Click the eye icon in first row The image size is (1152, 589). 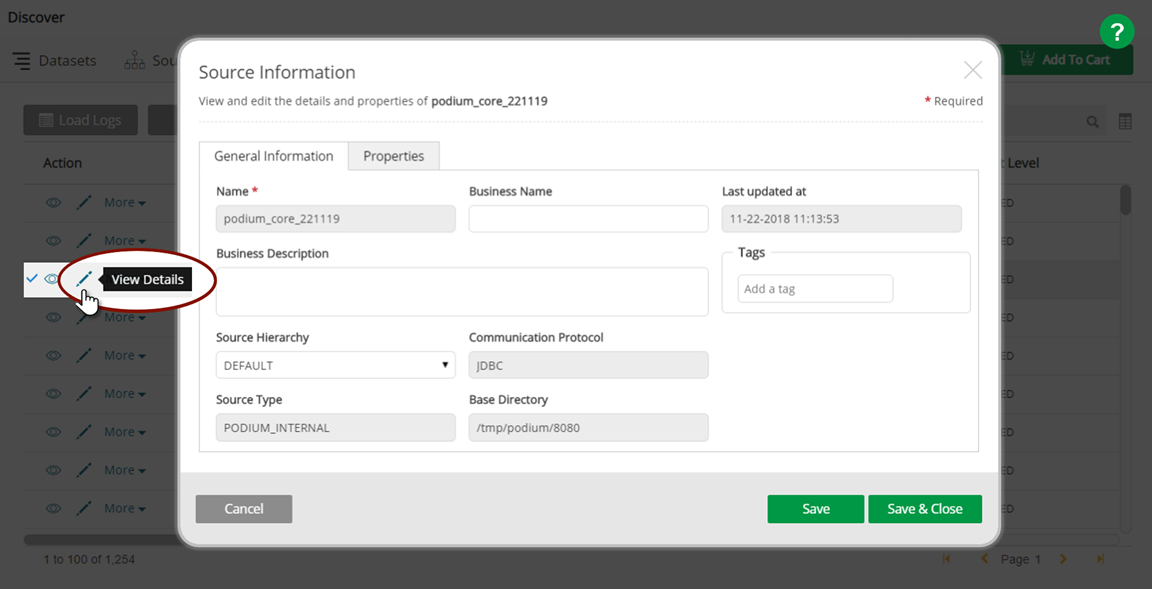tap(54, 203)
